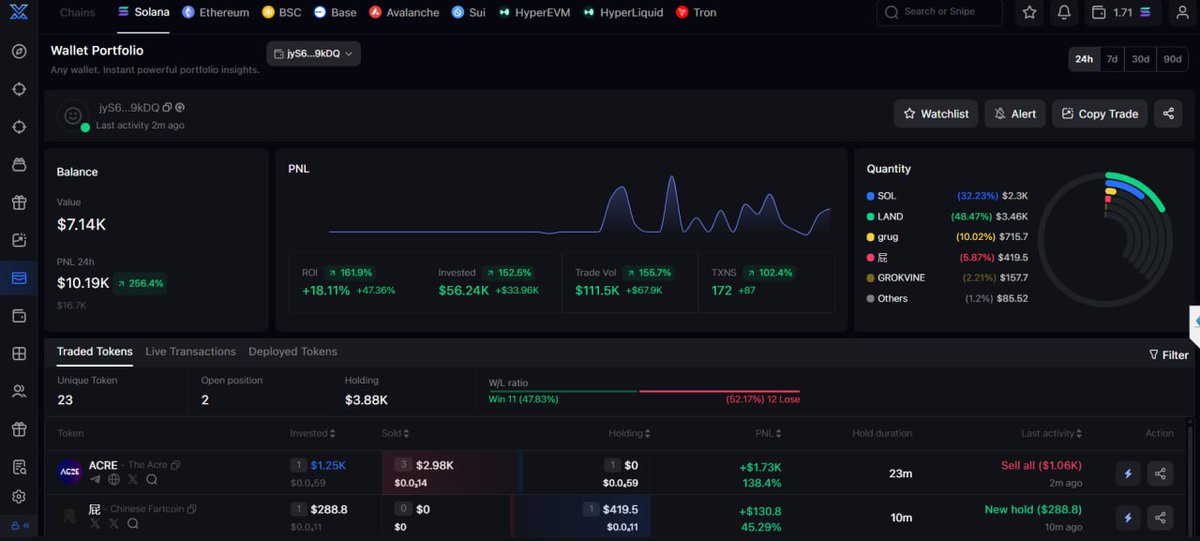Switch to the HyperEVM chain tab
The width and height of the screenshot is (1200, 541).
click(x=535, y=13)
